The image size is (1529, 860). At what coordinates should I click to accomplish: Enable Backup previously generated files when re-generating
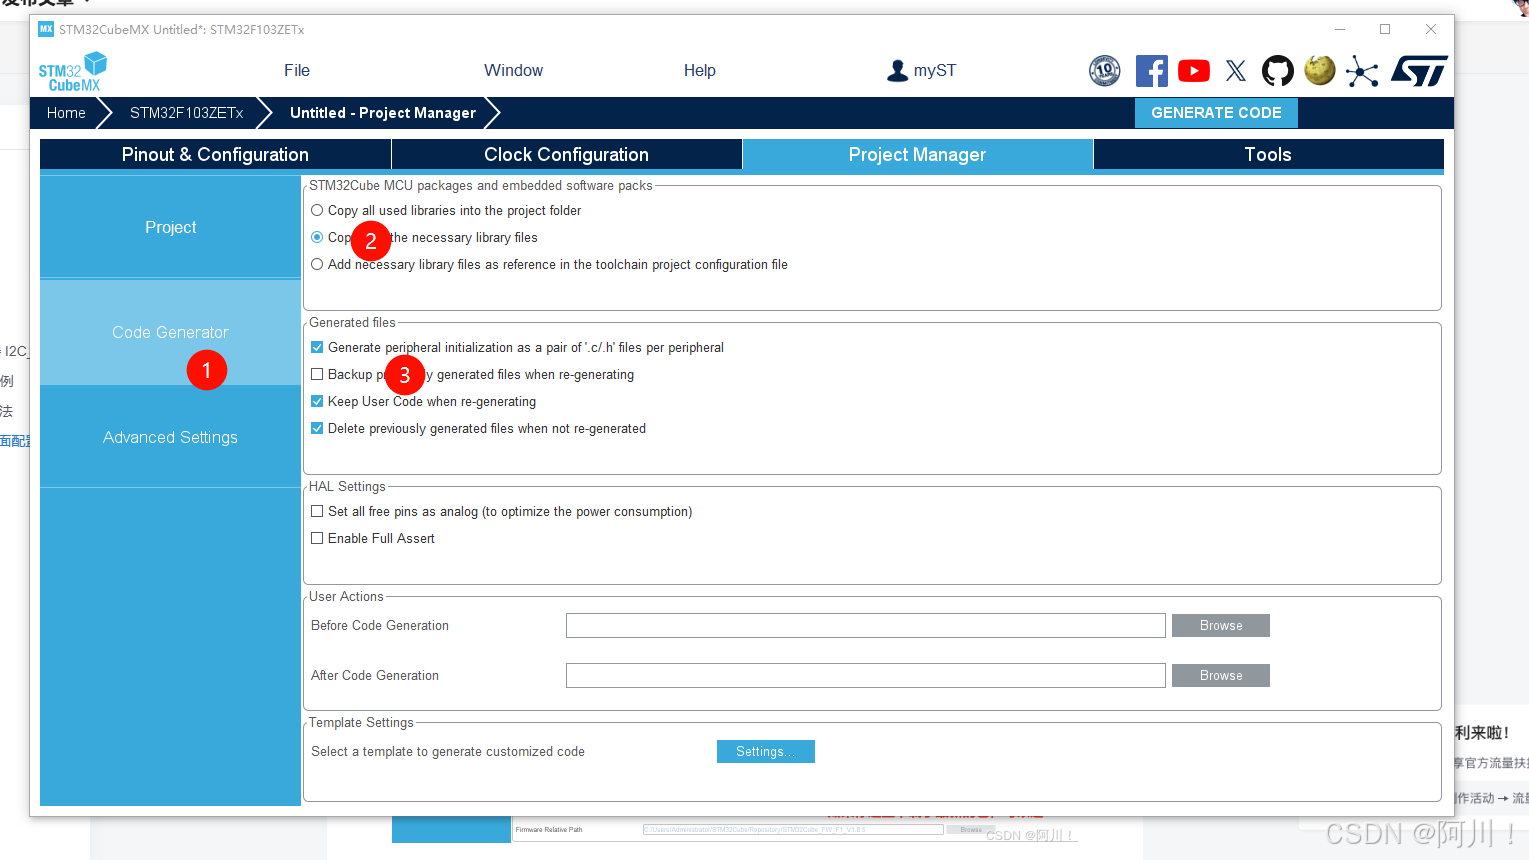point(317,374)
